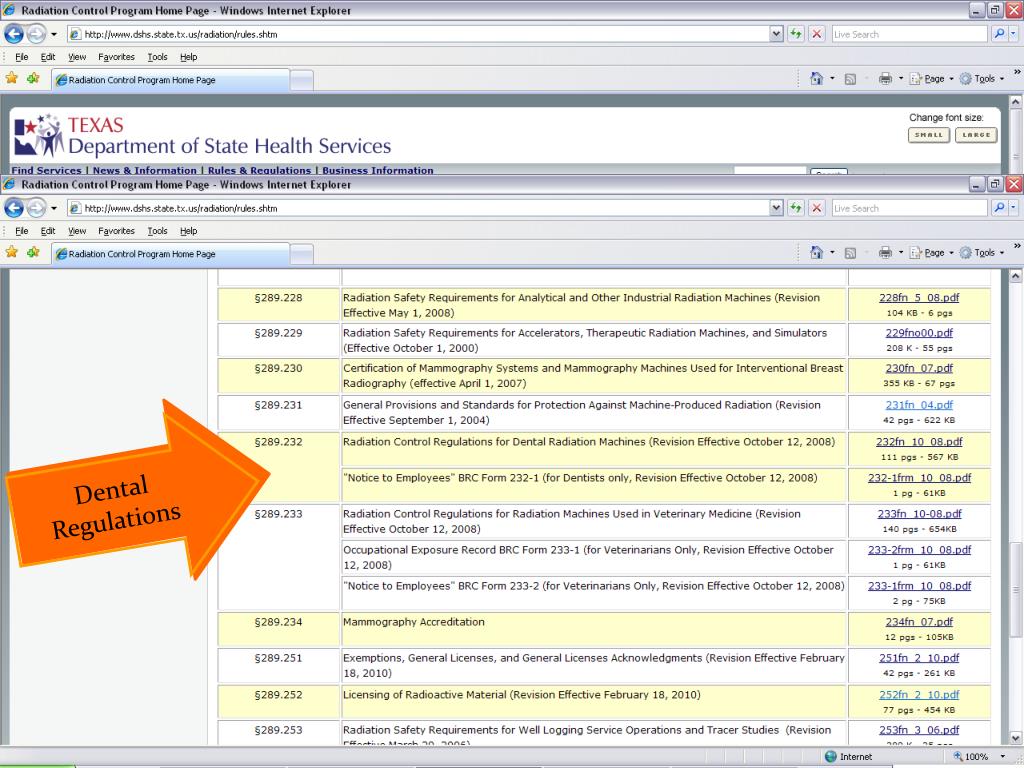Click Refresh icon in the foreground window's address bar
The height and width of the screenshot is (768, 1024).
pos(797,208)
